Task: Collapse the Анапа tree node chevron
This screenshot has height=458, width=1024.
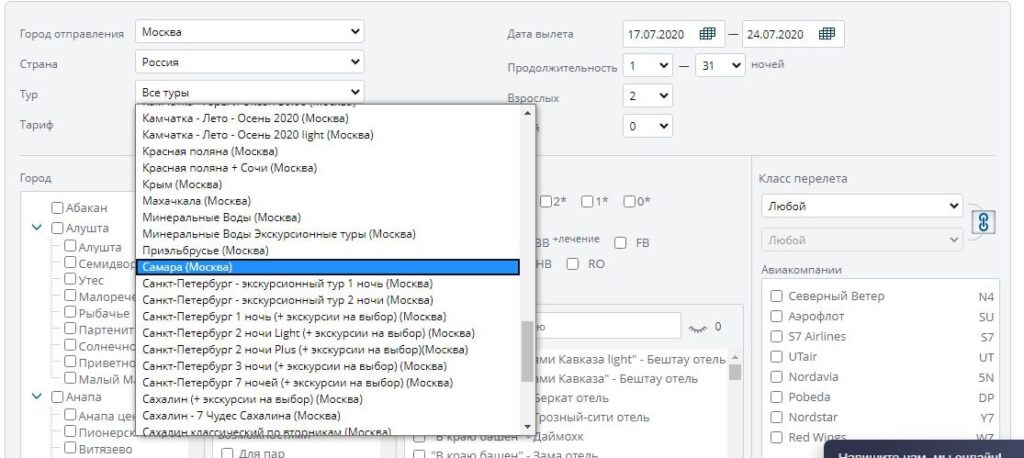Action: tap(39, 397)
